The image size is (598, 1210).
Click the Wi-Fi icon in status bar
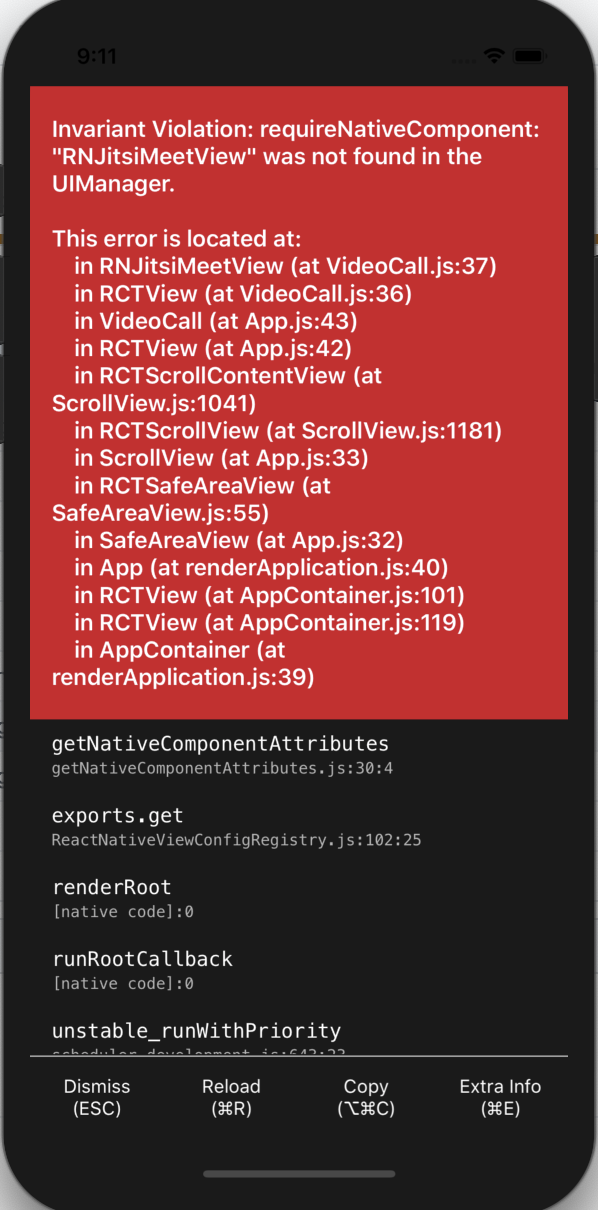pyautogui.click(x=493, y=56)
